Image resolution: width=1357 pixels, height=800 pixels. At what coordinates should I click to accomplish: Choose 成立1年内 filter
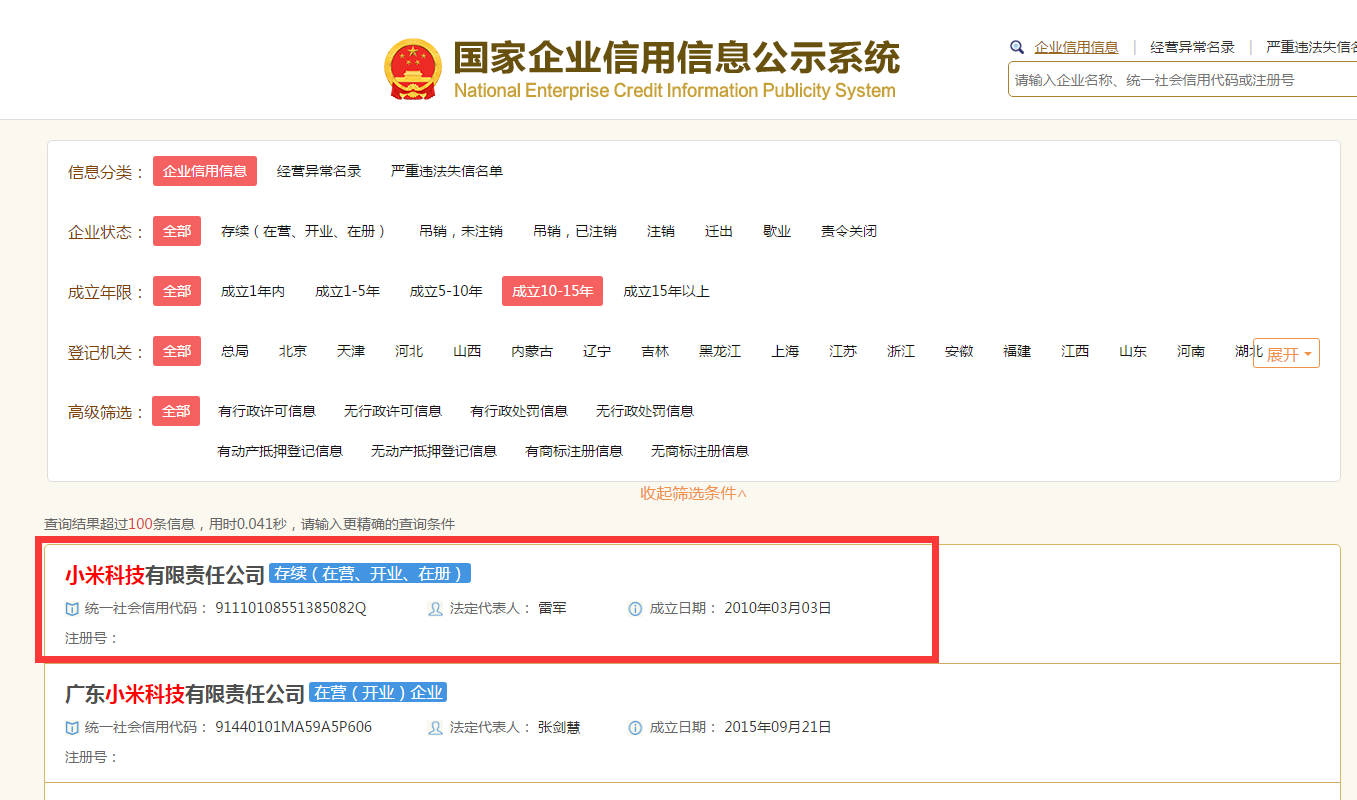point(253,291)
